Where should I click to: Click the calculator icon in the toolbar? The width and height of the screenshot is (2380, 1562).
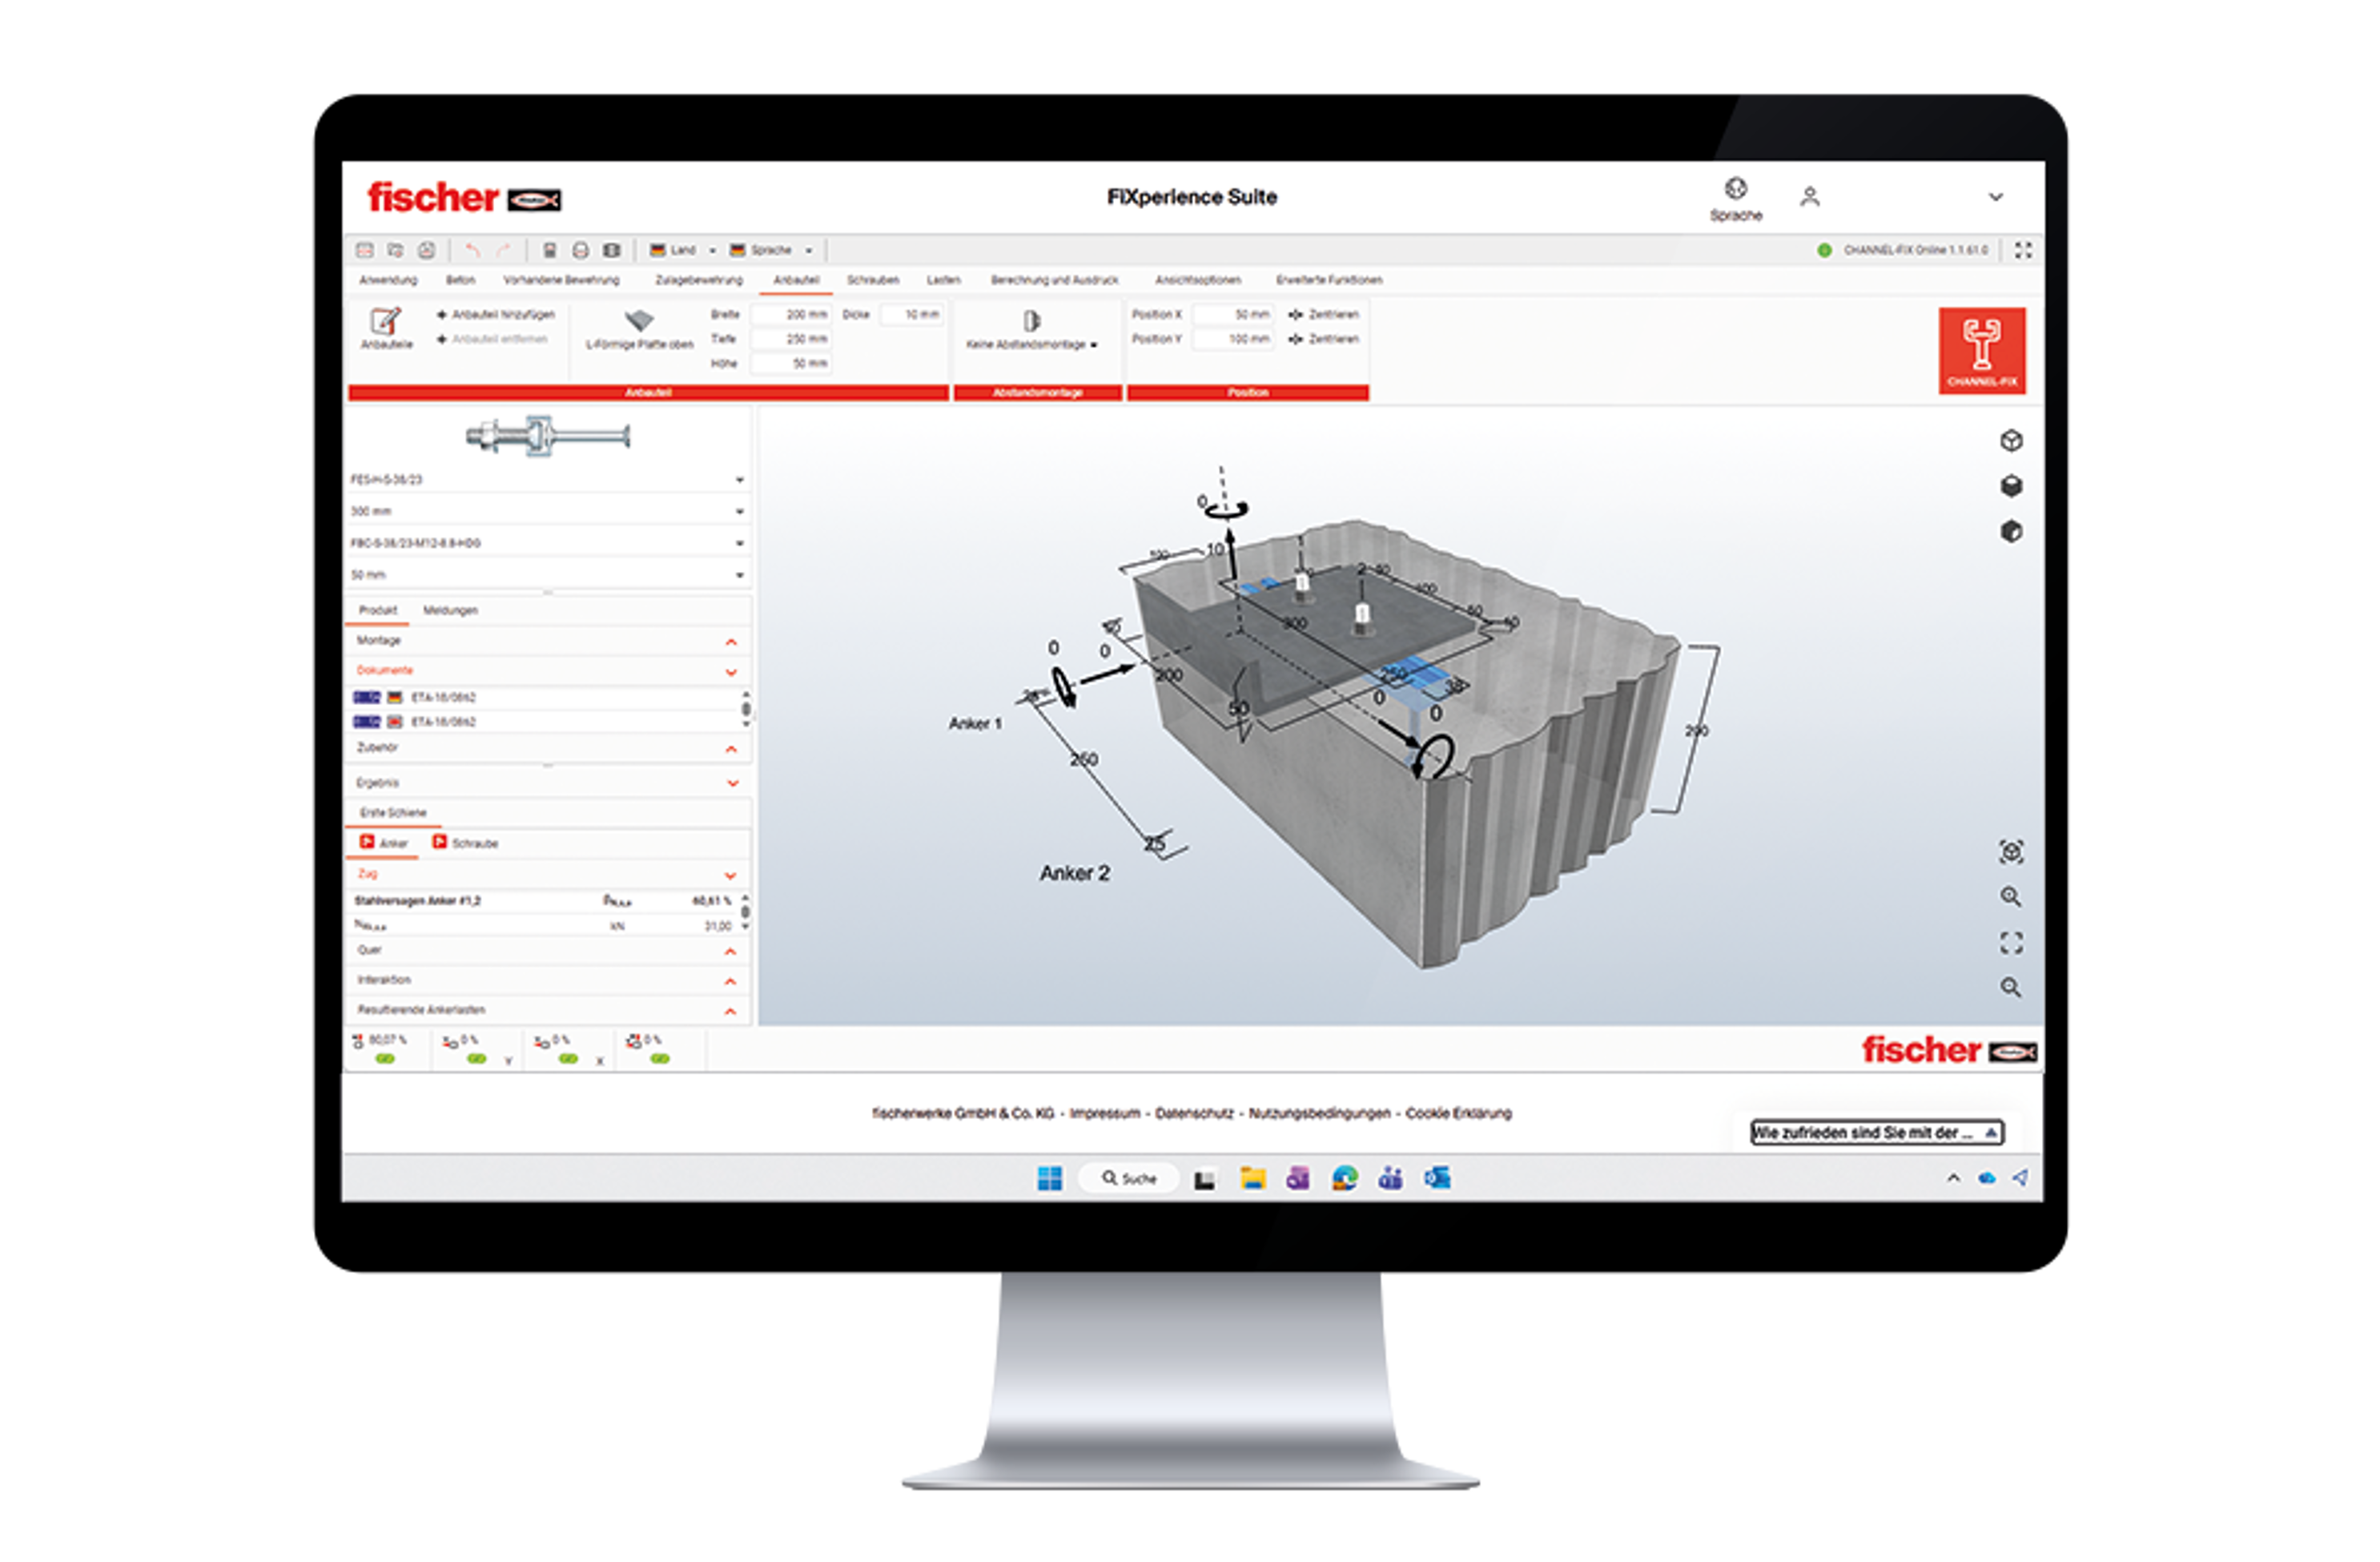(x=550, y=250)
